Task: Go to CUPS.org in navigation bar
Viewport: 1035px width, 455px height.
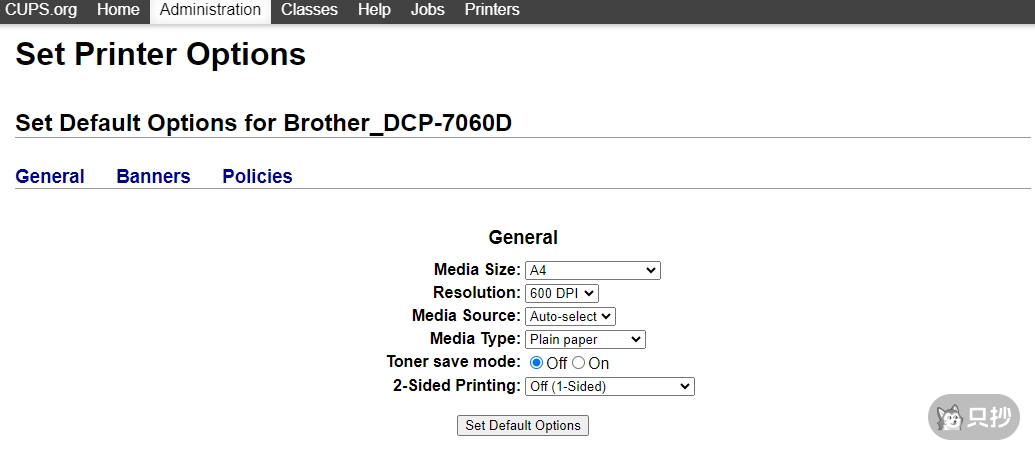Action: pyautogui.click(x=41, y=10)
